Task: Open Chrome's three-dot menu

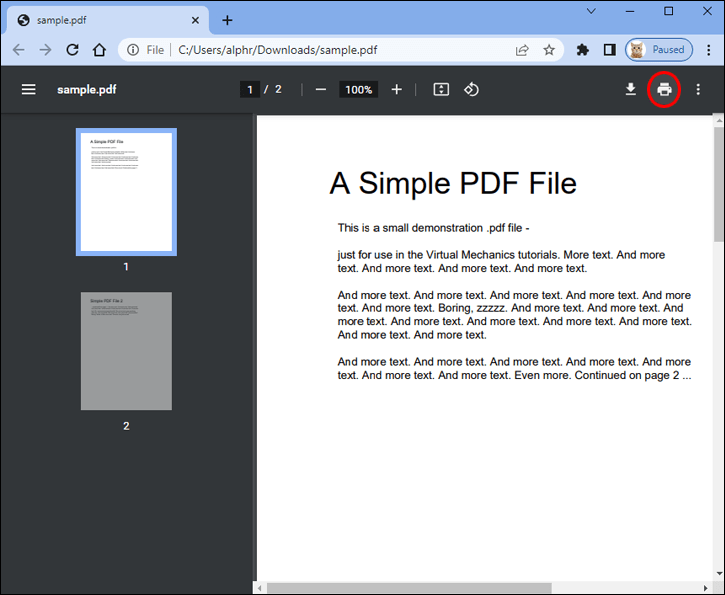Action: pyautogui.click(x=708, y=49)
